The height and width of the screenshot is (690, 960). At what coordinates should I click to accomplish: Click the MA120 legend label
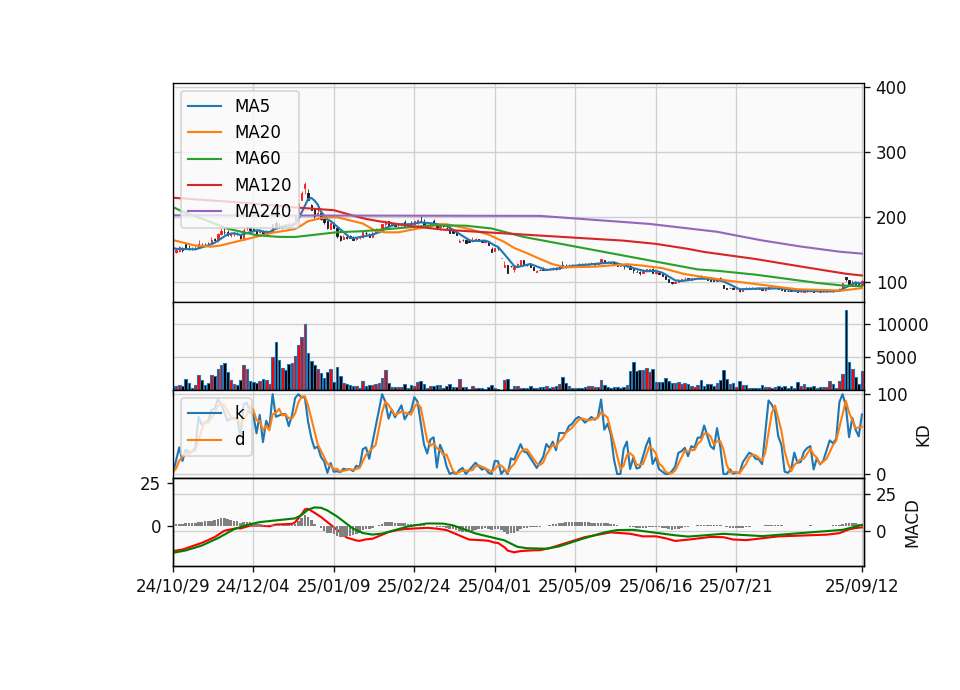(263, 185)
